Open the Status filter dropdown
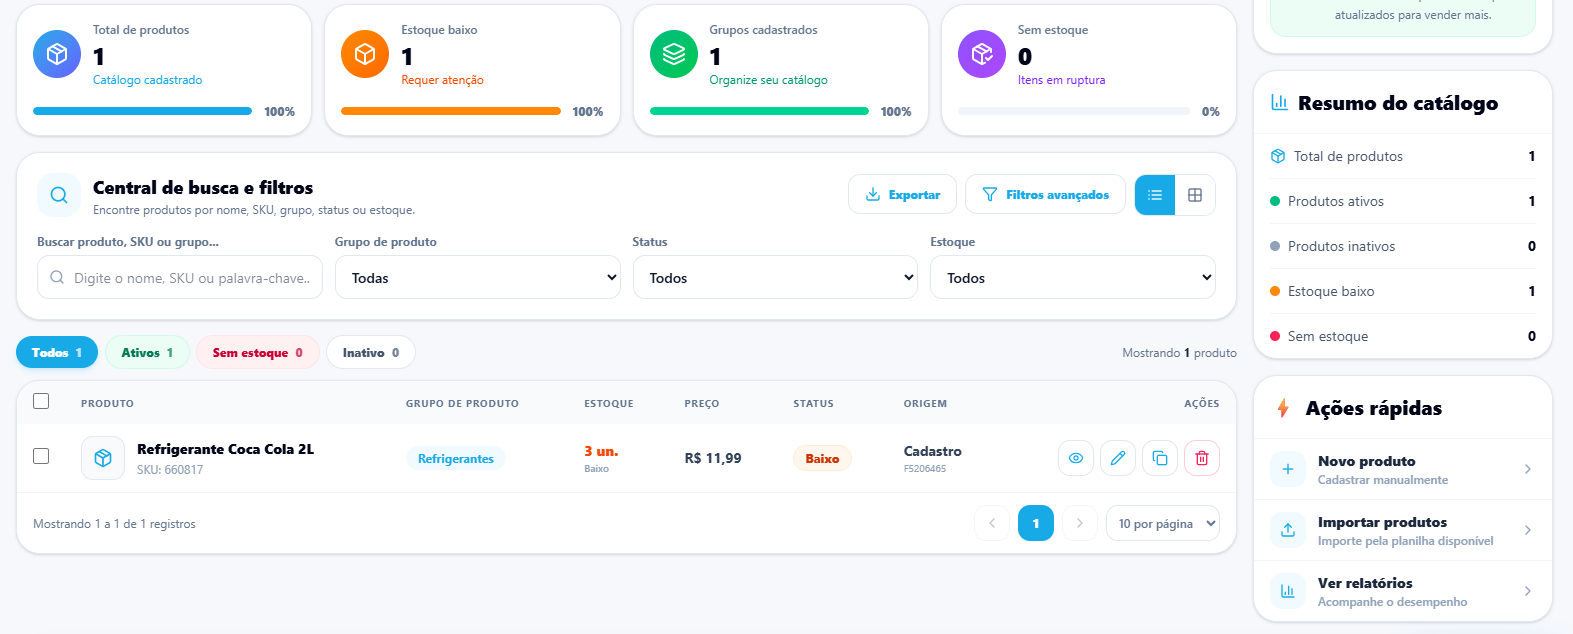The height and width of the screenshot is (634, 1573). [775, 277]
